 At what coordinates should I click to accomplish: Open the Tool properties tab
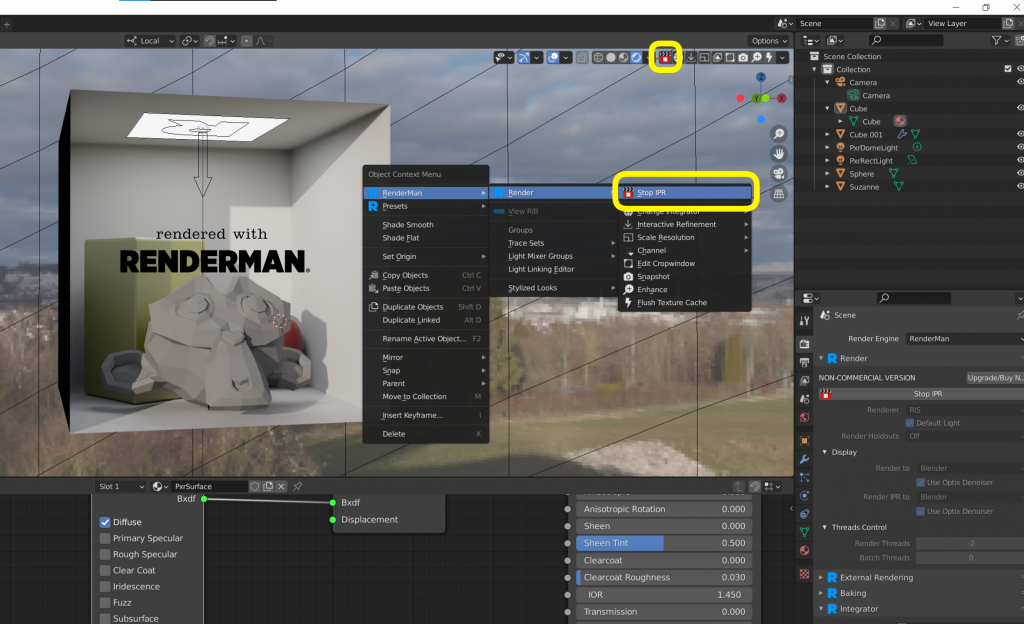(805, 320)
